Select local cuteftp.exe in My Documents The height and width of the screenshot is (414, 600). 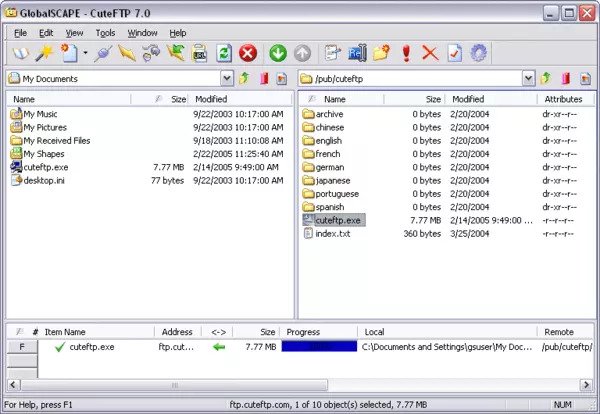click(39, 167)
